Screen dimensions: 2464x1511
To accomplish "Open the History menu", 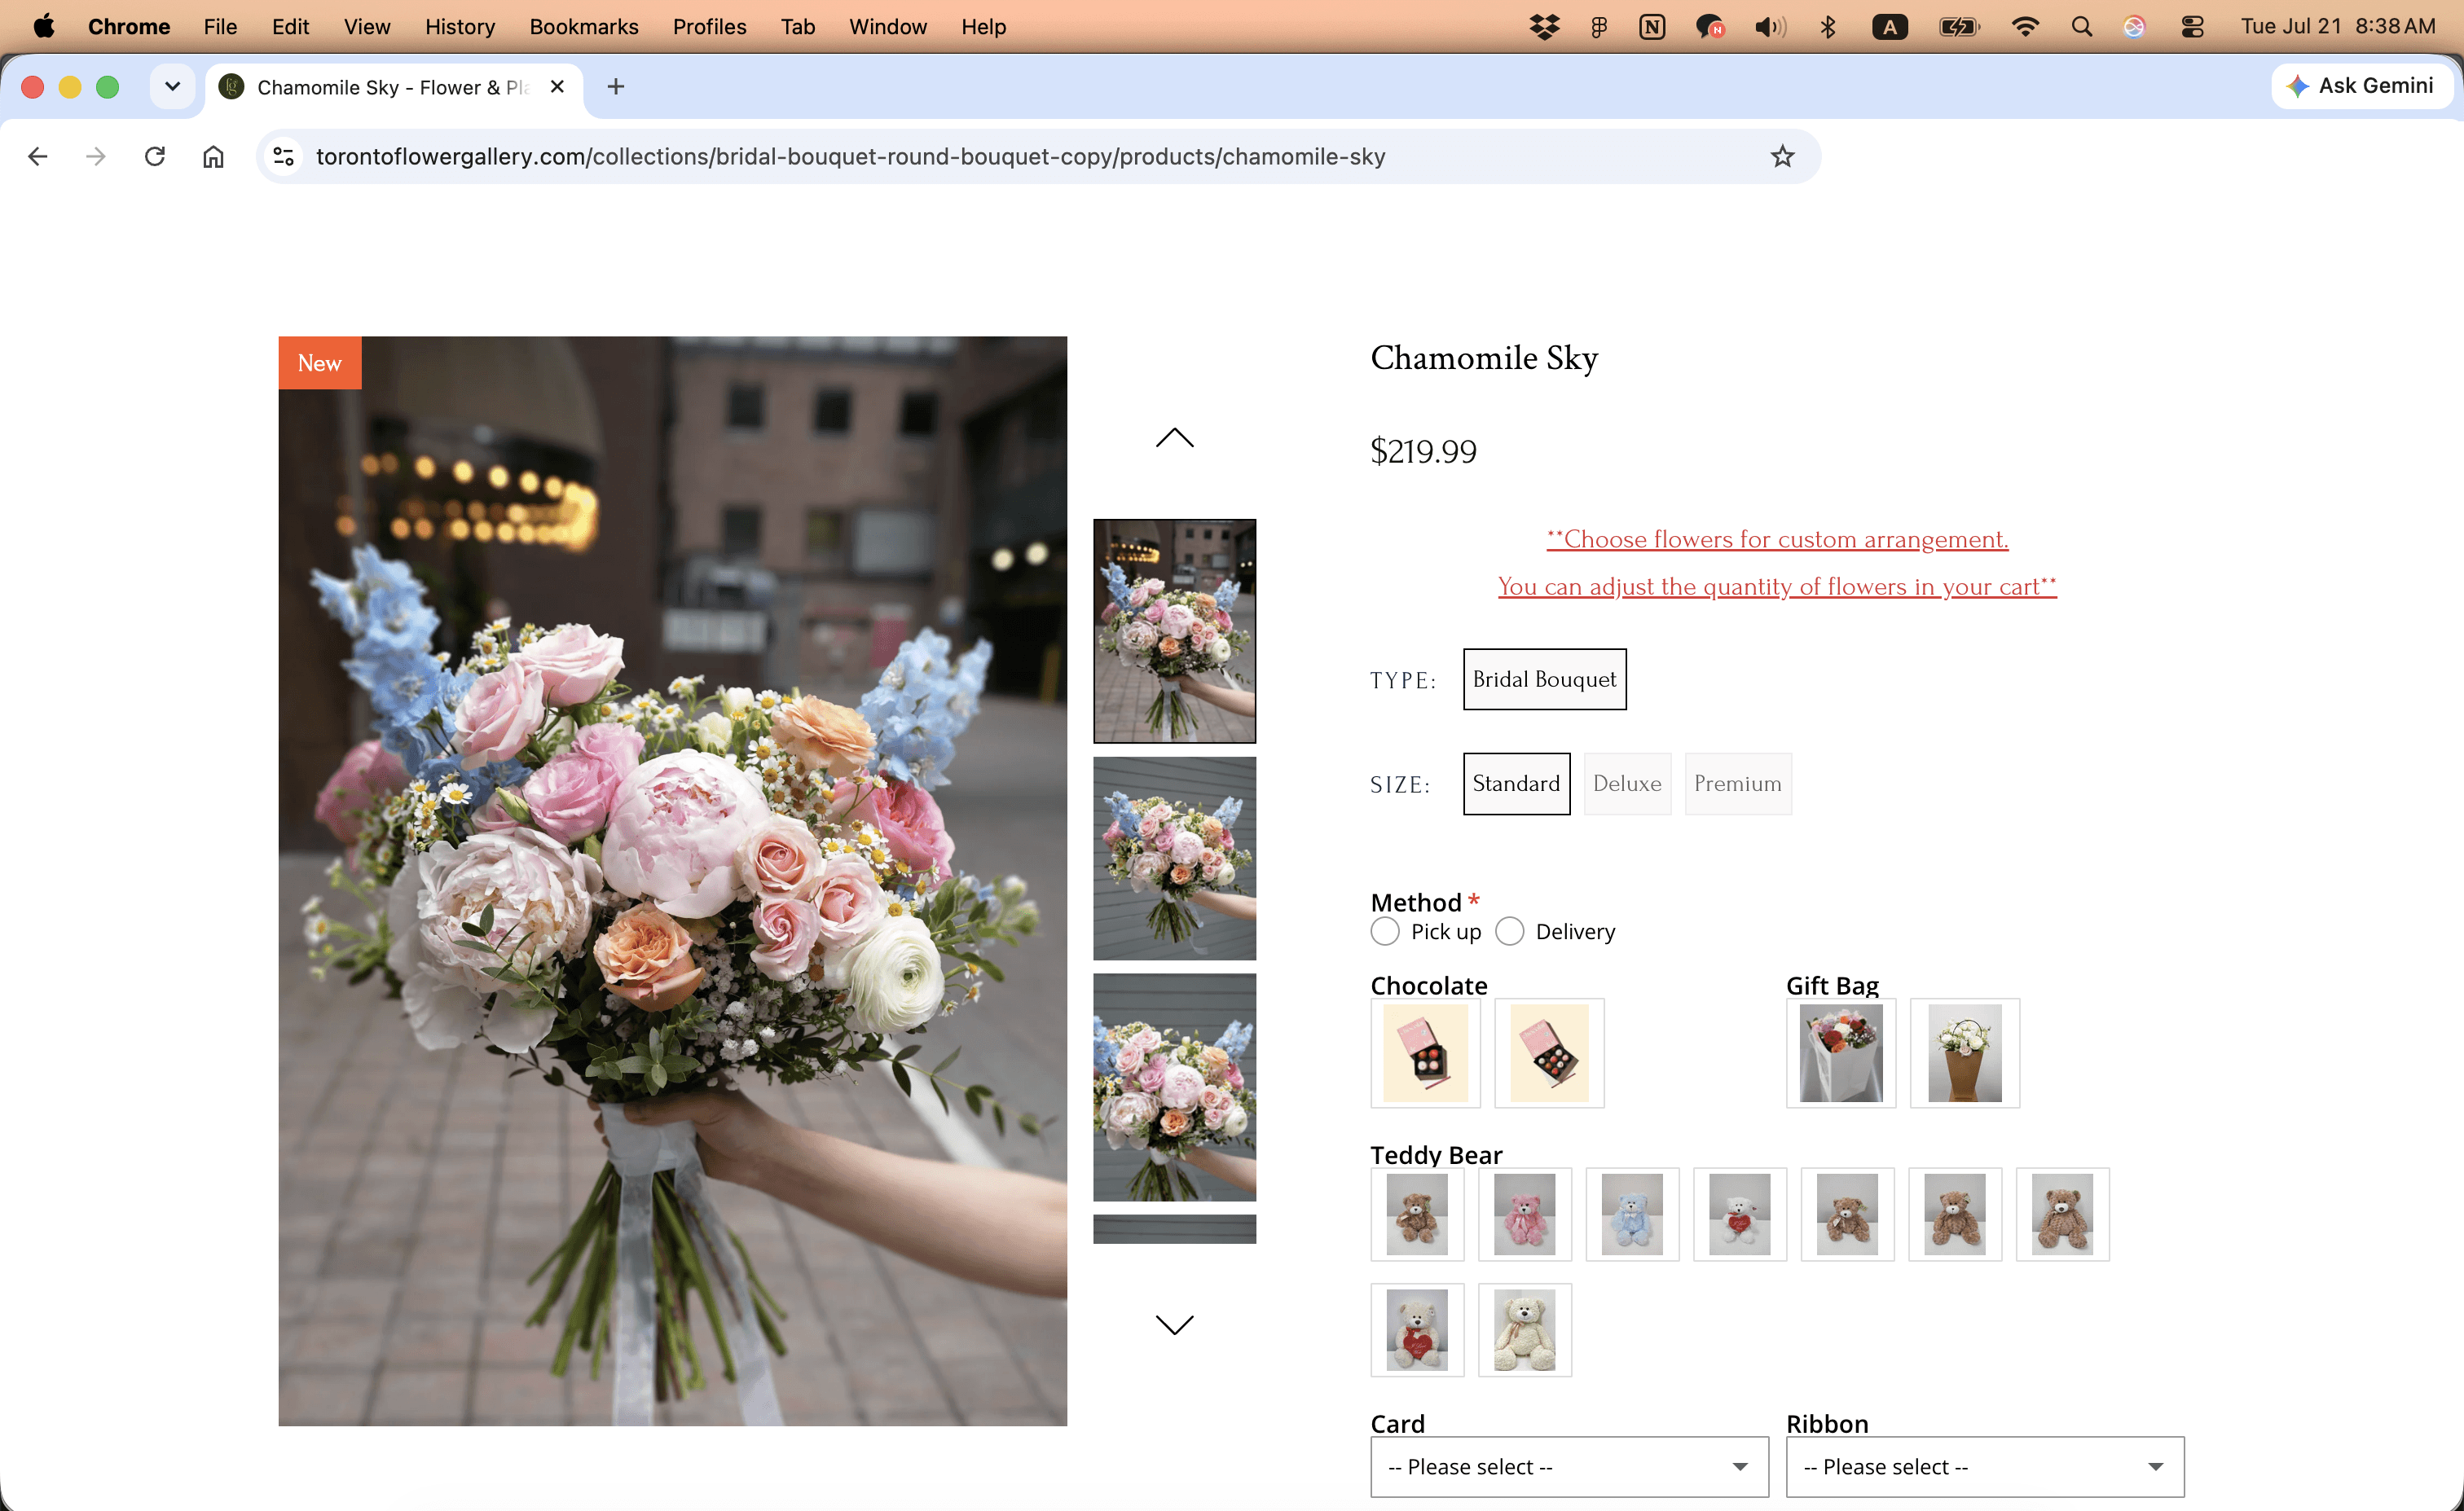I will 459,27.
